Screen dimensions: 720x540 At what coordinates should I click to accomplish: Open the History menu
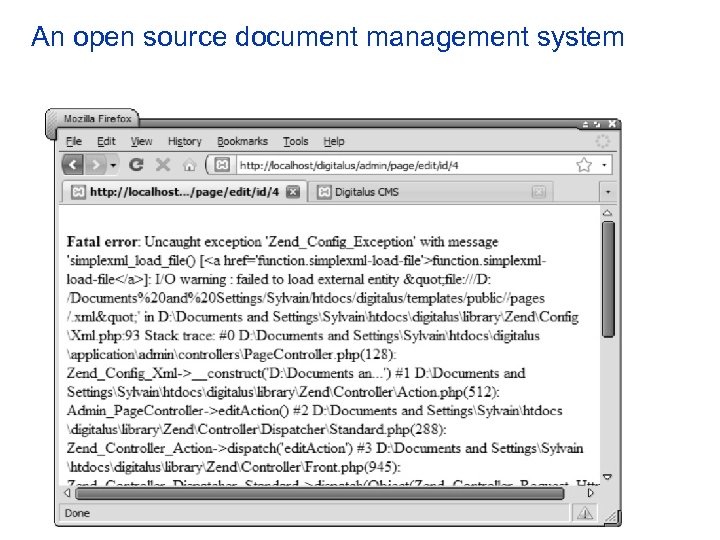pos(185,141)
